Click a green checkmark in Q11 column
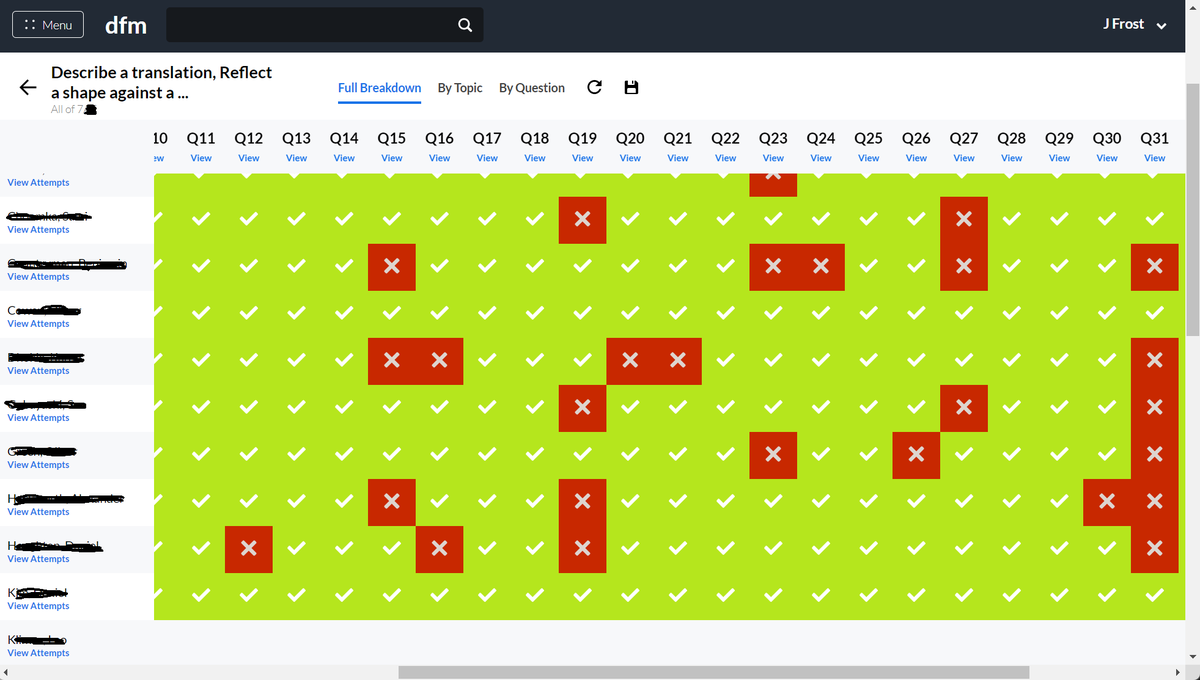The height and width of the screenshot is (680, 1200). [201, 220]
